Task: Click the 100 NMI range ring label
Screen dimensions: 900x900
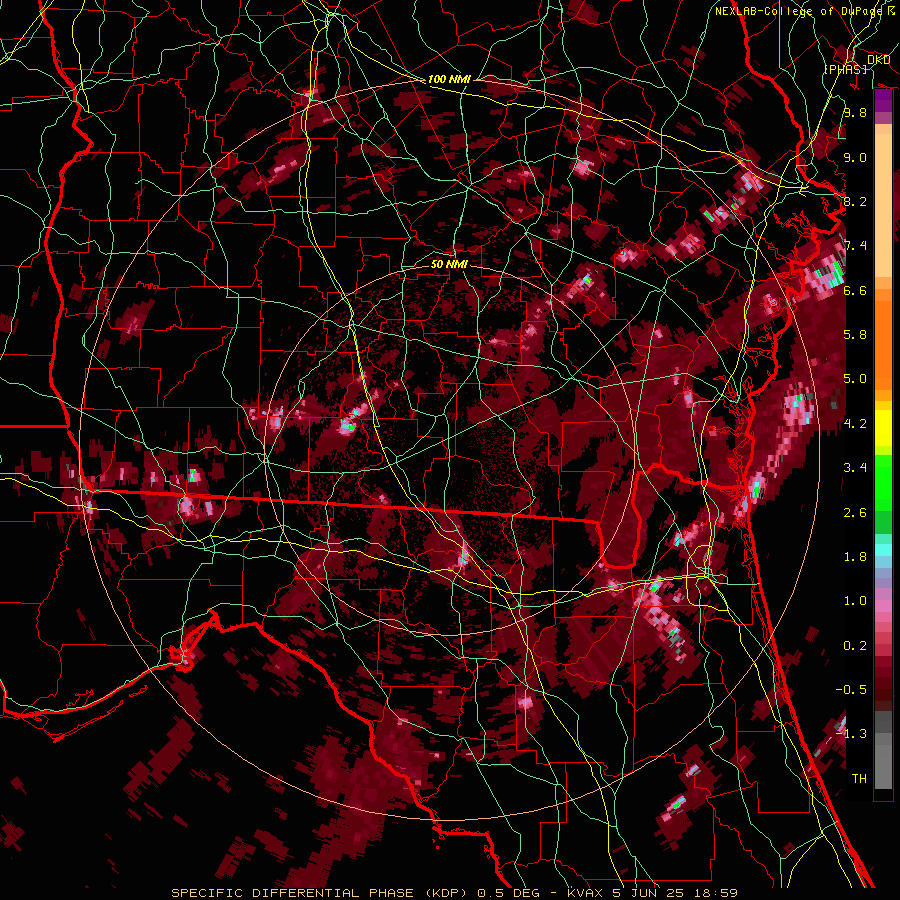Action: (449, 79)
